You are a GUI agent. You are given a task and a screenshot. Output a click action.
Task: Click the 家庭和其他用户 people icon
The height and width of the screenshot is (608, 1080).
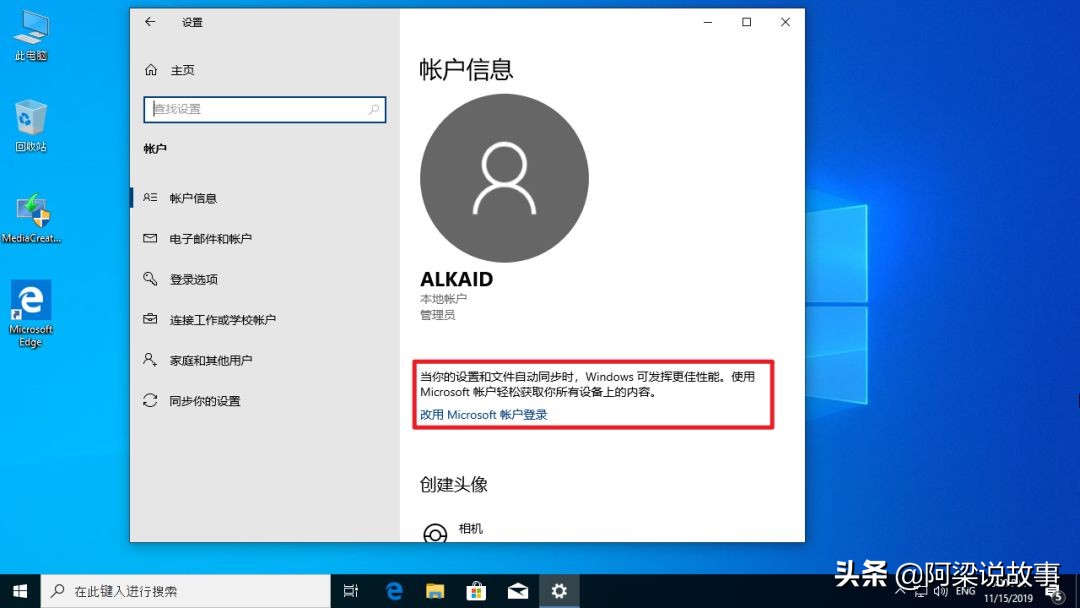coord(150,360)
